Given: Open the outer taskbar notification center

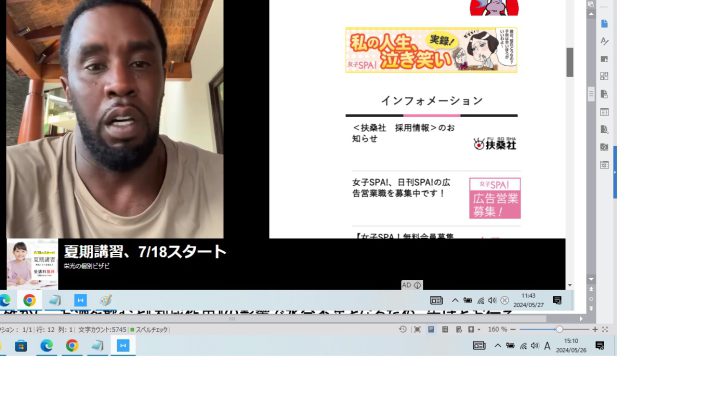Looking at the screenshot, I should (600, 346).
